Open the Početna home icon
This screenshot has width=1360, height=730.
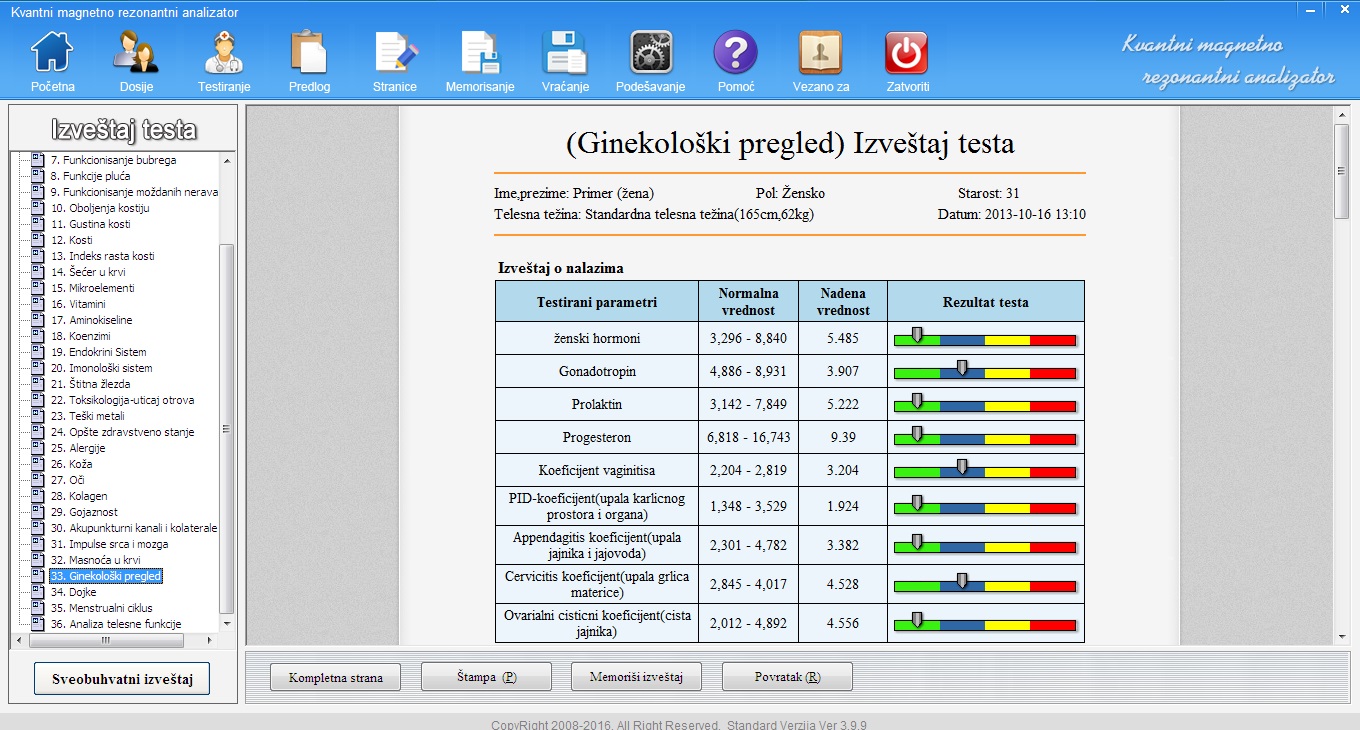[53, 54]
